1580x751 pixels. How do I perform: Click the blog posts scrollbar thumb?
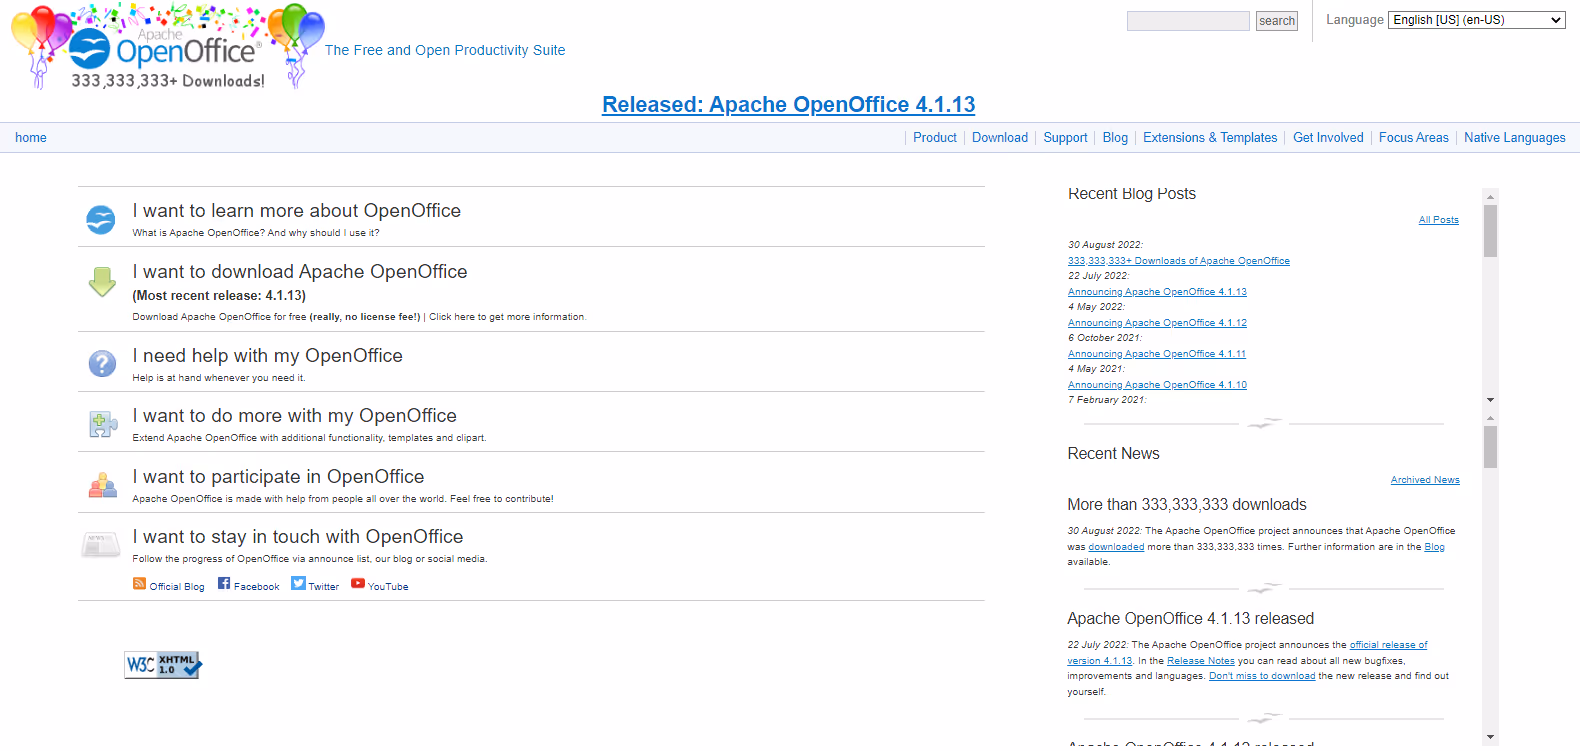click(1490, 231)
